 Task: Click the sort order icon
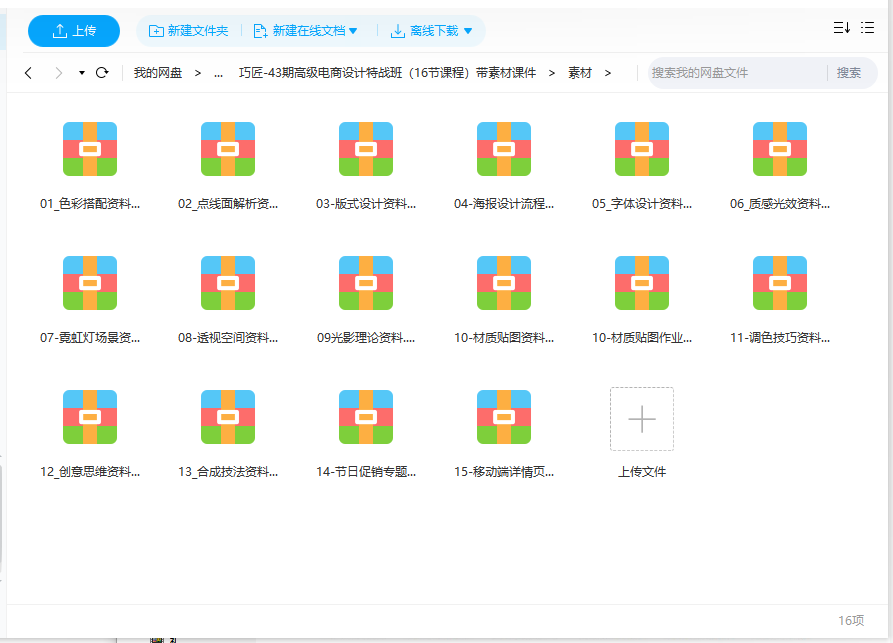point(842,27)
